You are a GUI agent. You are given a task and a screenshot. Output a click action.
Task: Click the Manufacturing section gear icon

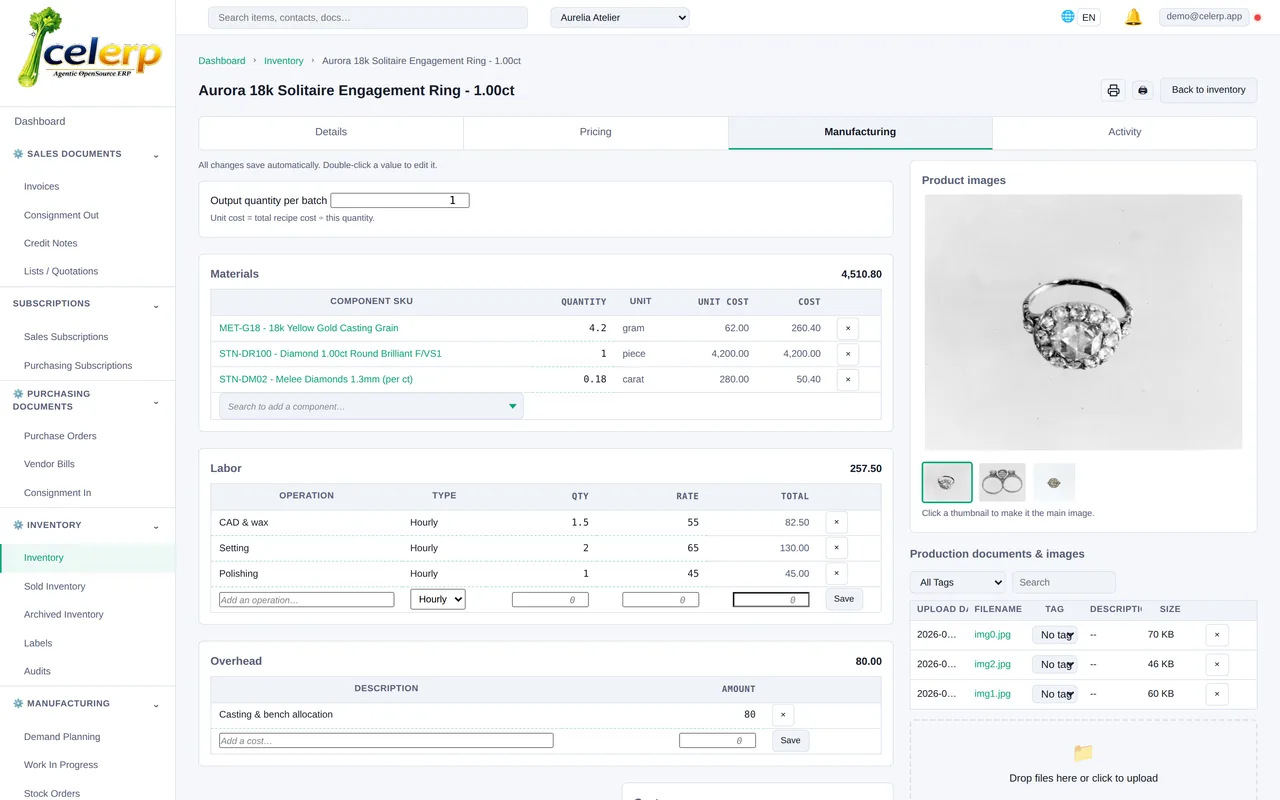coord(18,704)
